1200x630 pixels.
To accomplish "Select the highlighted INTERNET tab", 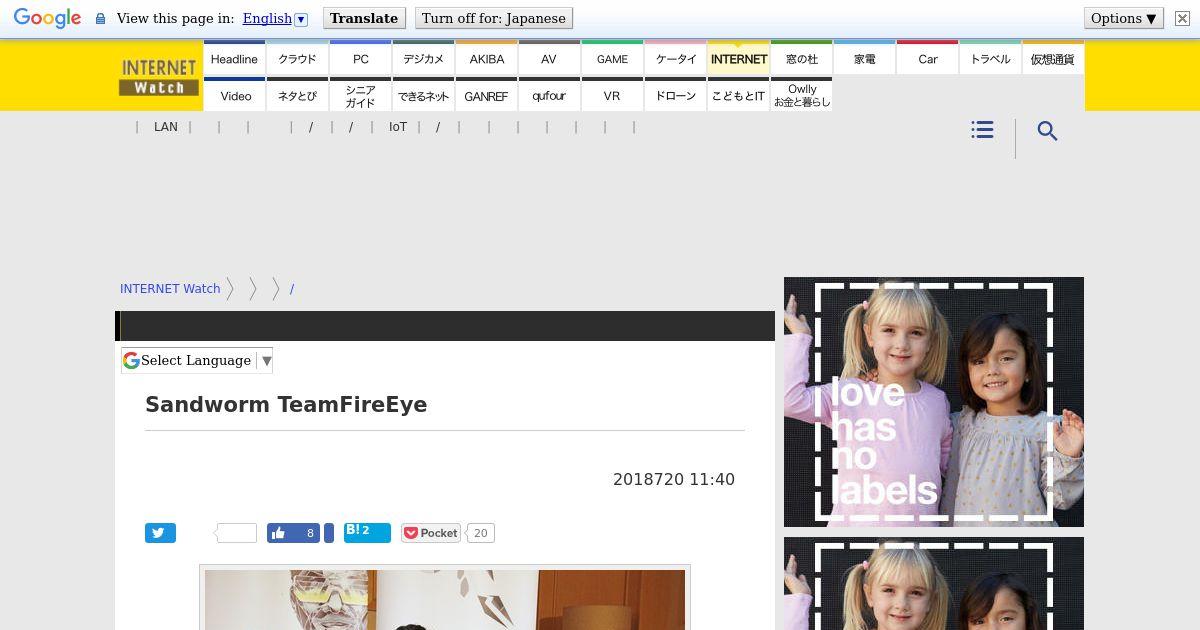I will click(738, 59).
